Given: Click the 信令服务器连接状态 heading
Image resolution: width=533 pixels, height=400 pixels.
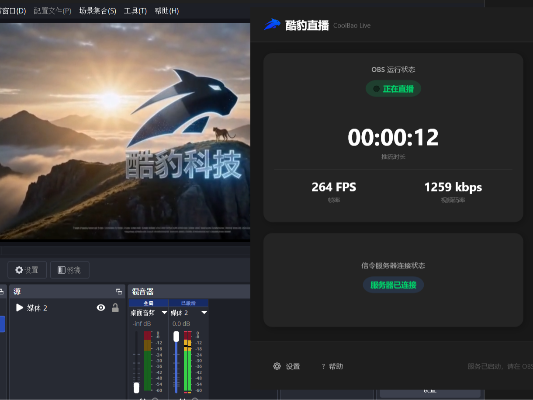Looking at the screenshot, I should click(x=393, y=265).
